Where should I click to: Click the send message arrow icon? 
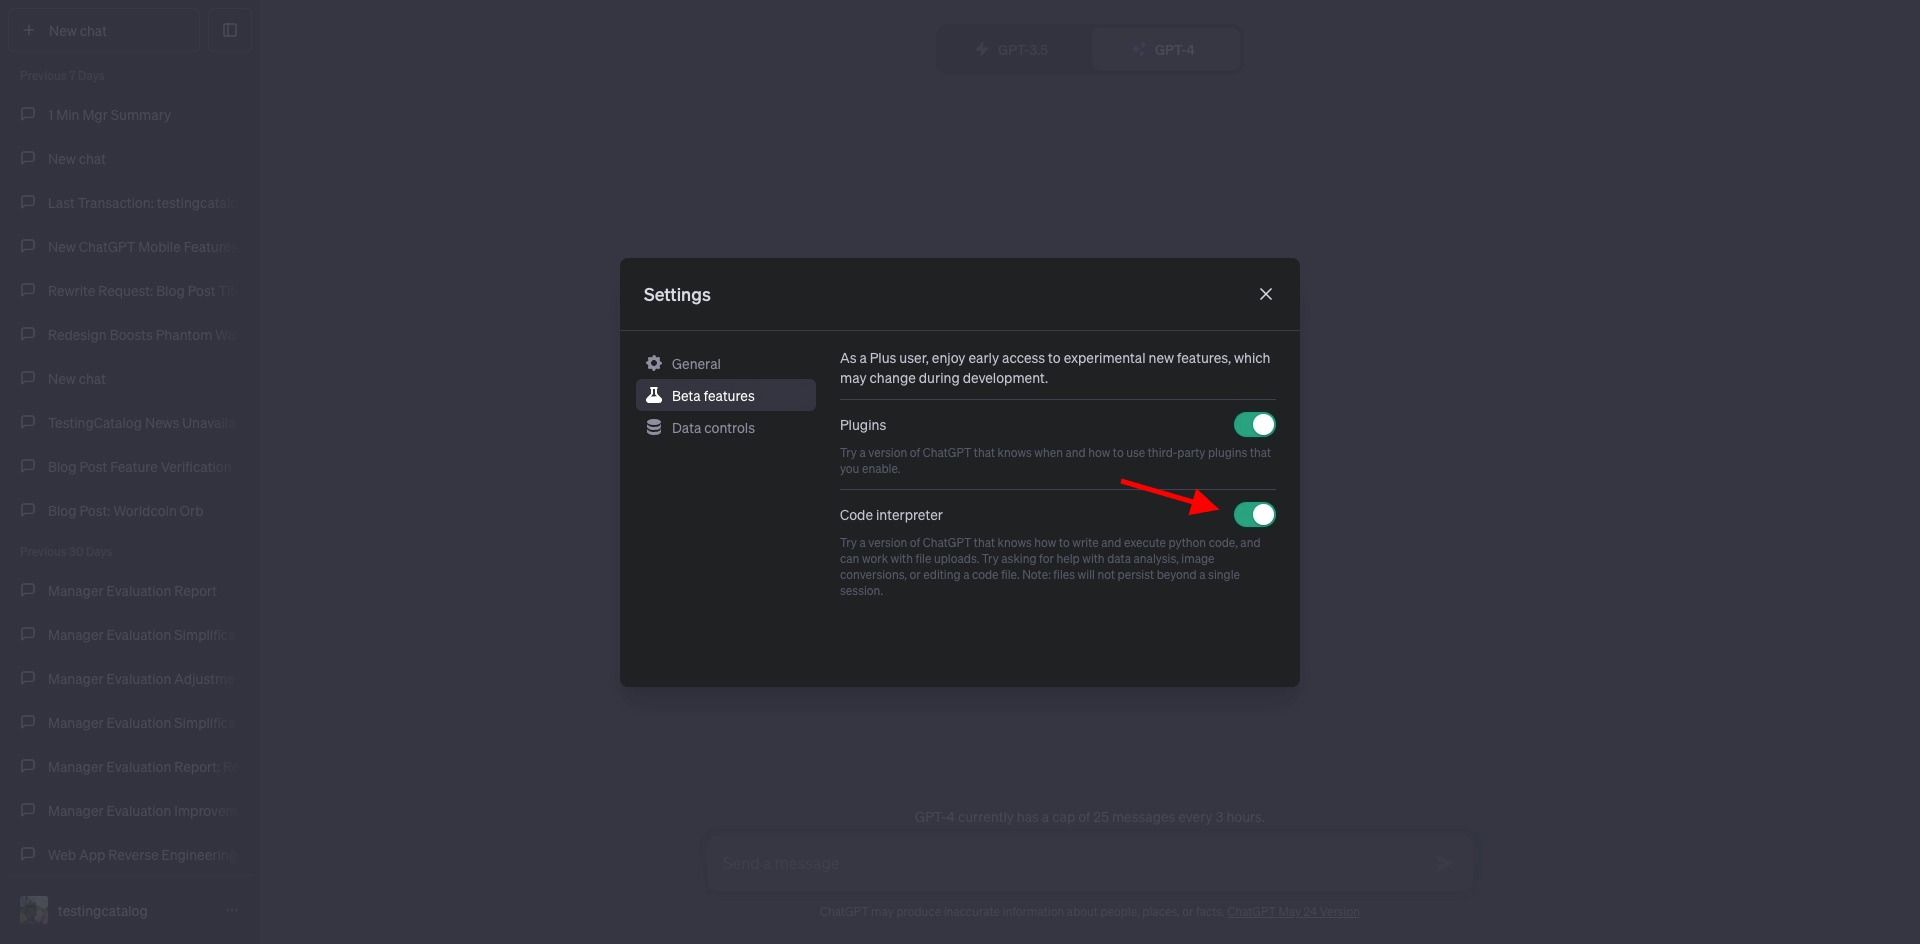pyautogui.click(x=1444, y=863)
